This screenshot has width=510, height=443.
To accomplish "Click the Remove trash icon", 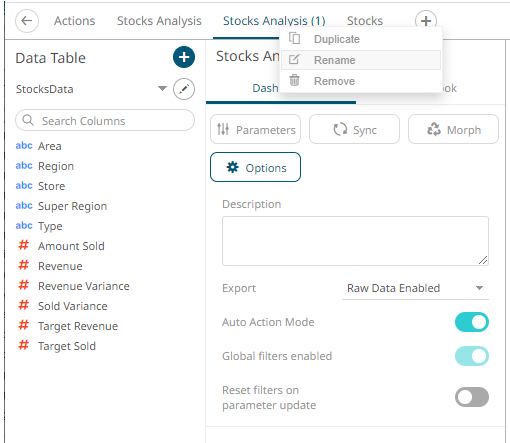I will pos(294,81).
